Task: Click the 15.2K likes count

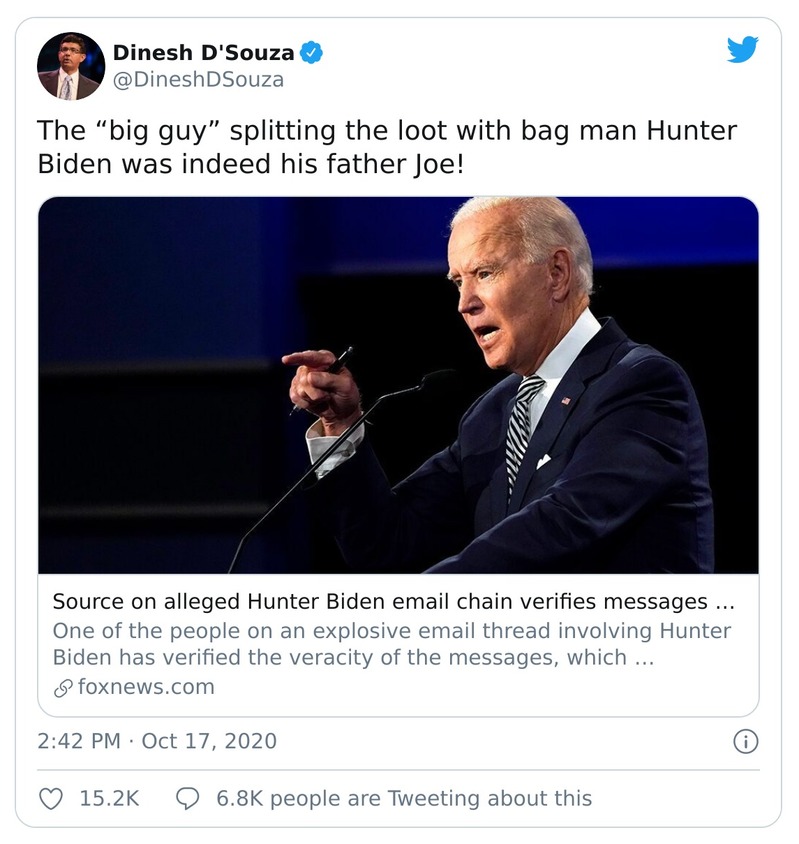Action: (x=108, y=798)
